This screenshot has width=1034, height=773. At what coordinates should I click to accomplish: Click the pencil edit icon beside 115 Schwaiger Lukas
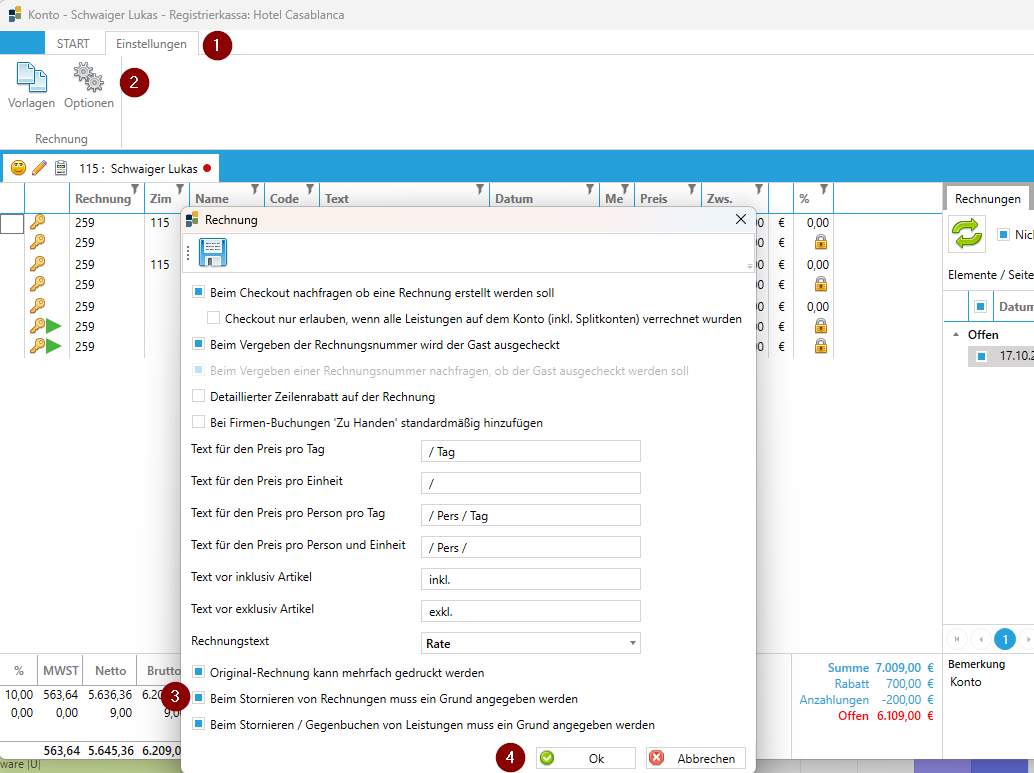click(40, 168)
